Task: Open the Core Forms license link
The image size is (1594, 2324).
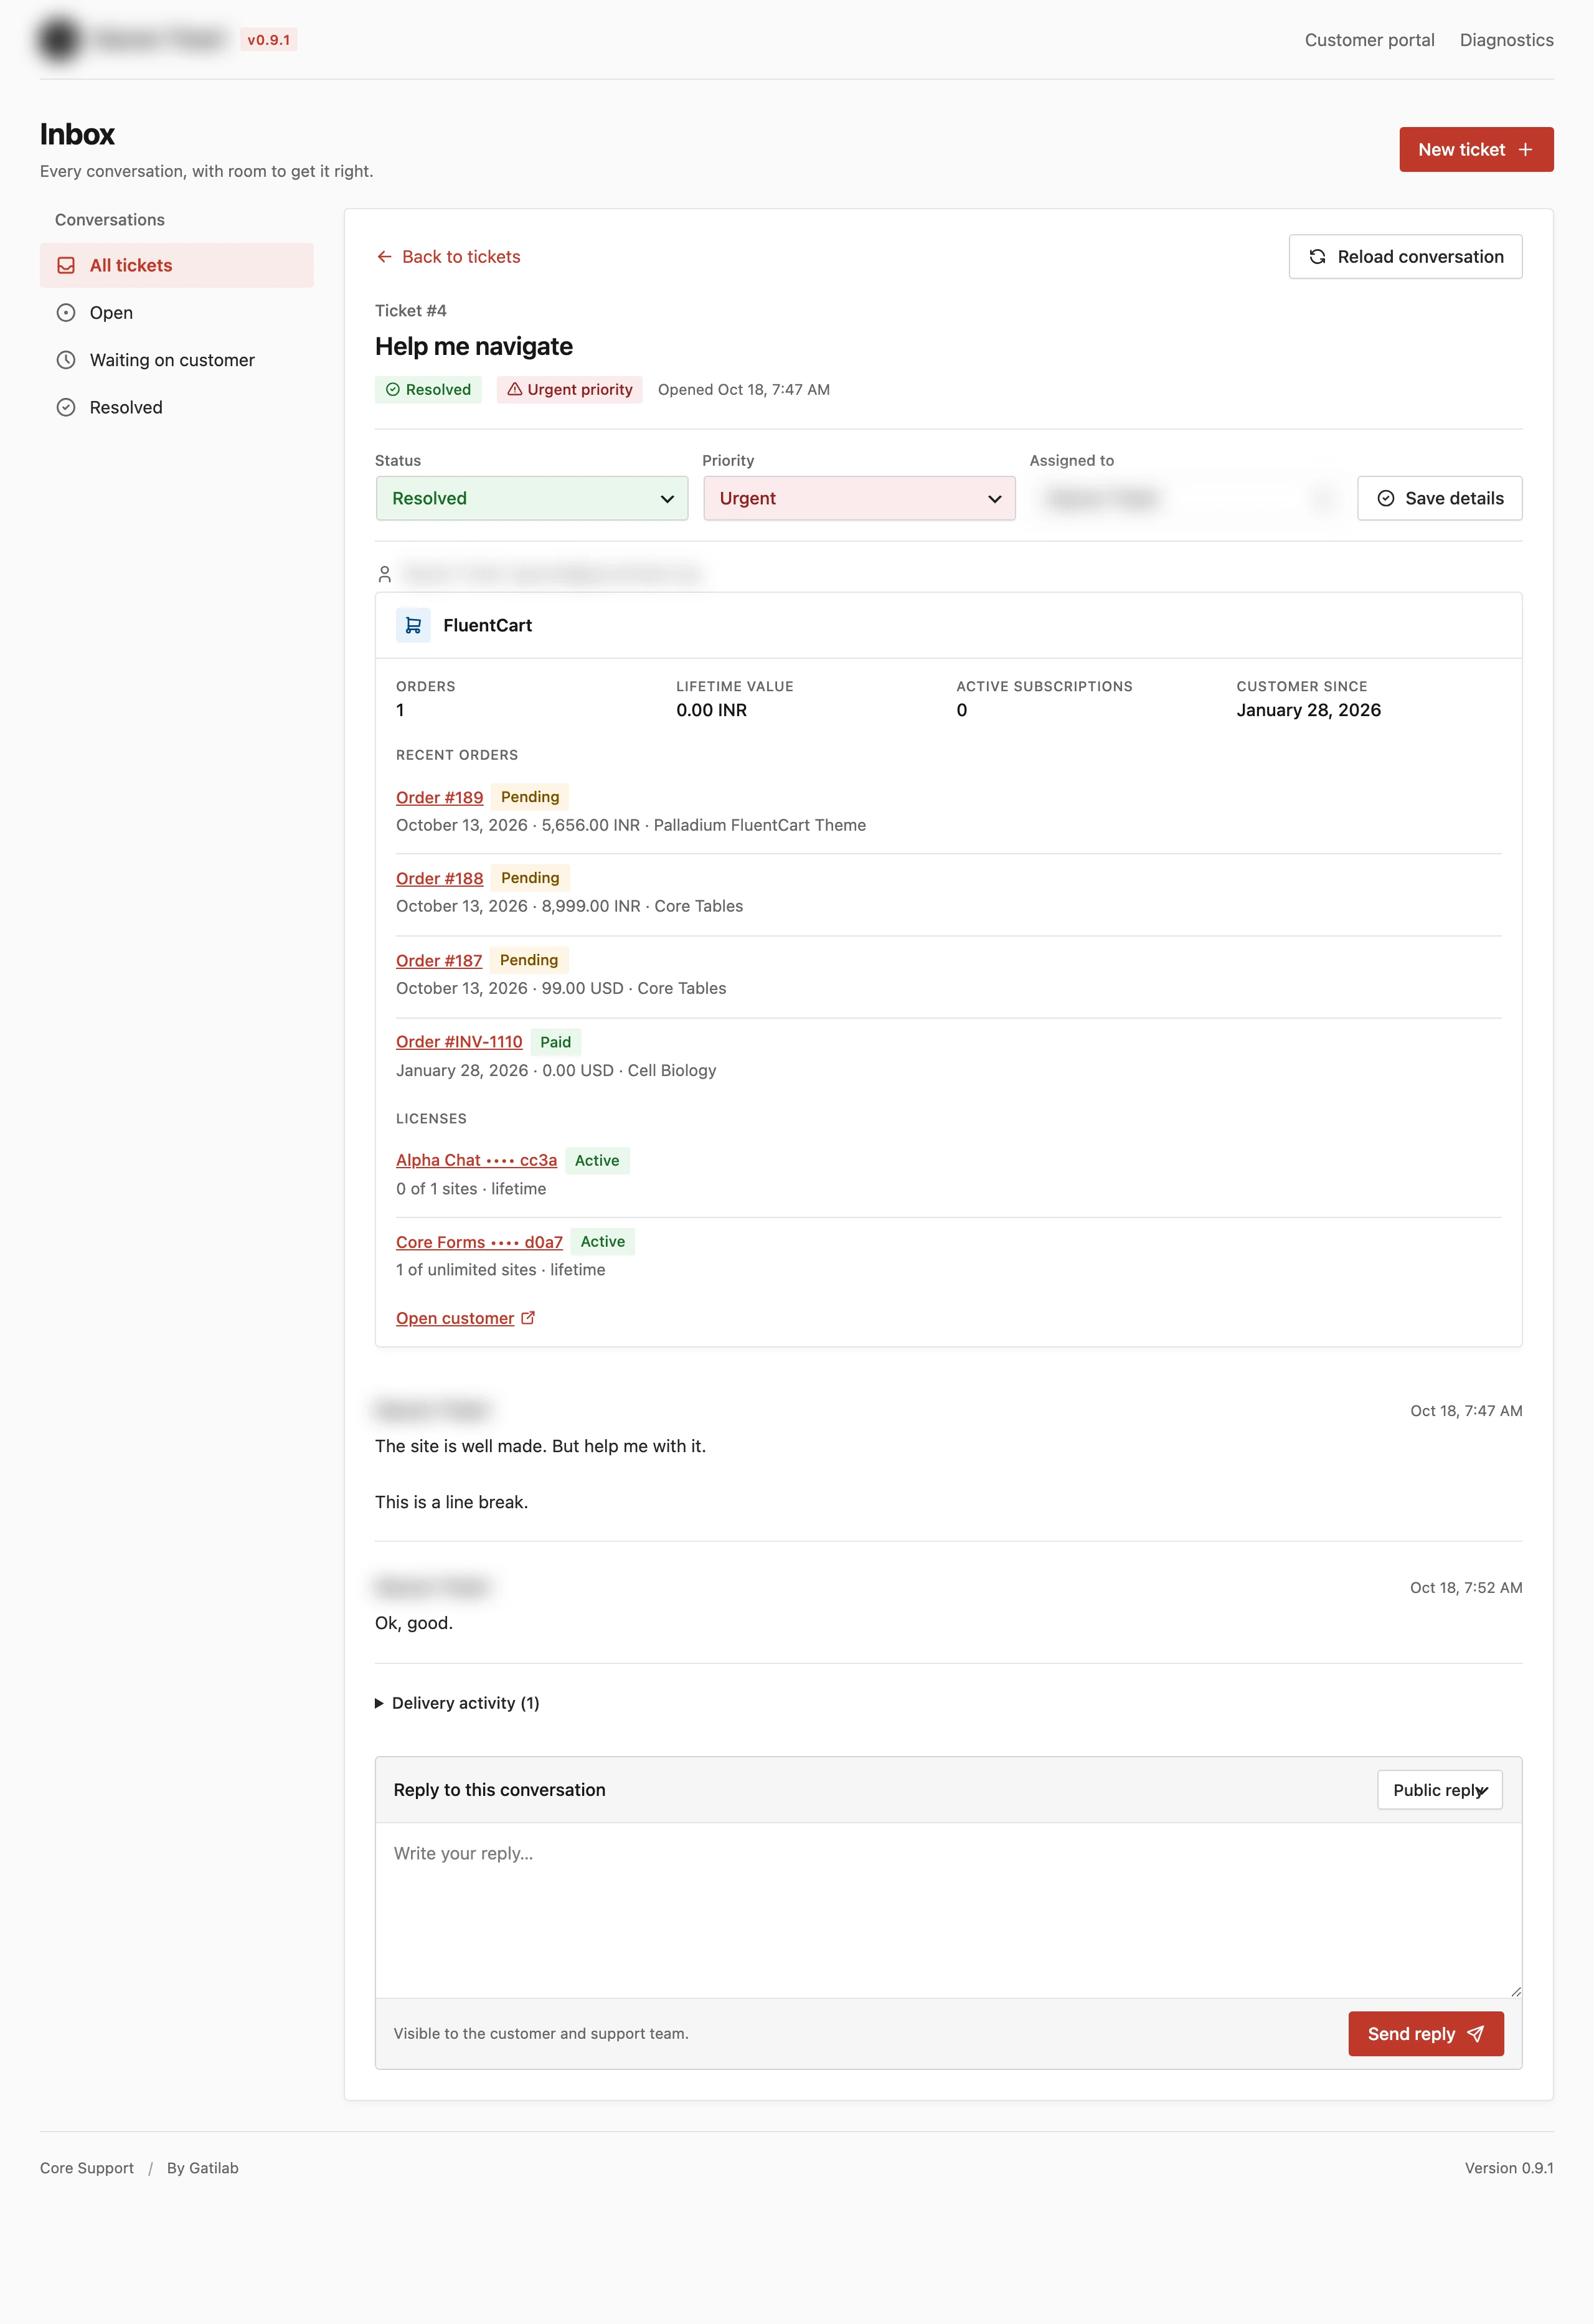Action: [479, 1242]
